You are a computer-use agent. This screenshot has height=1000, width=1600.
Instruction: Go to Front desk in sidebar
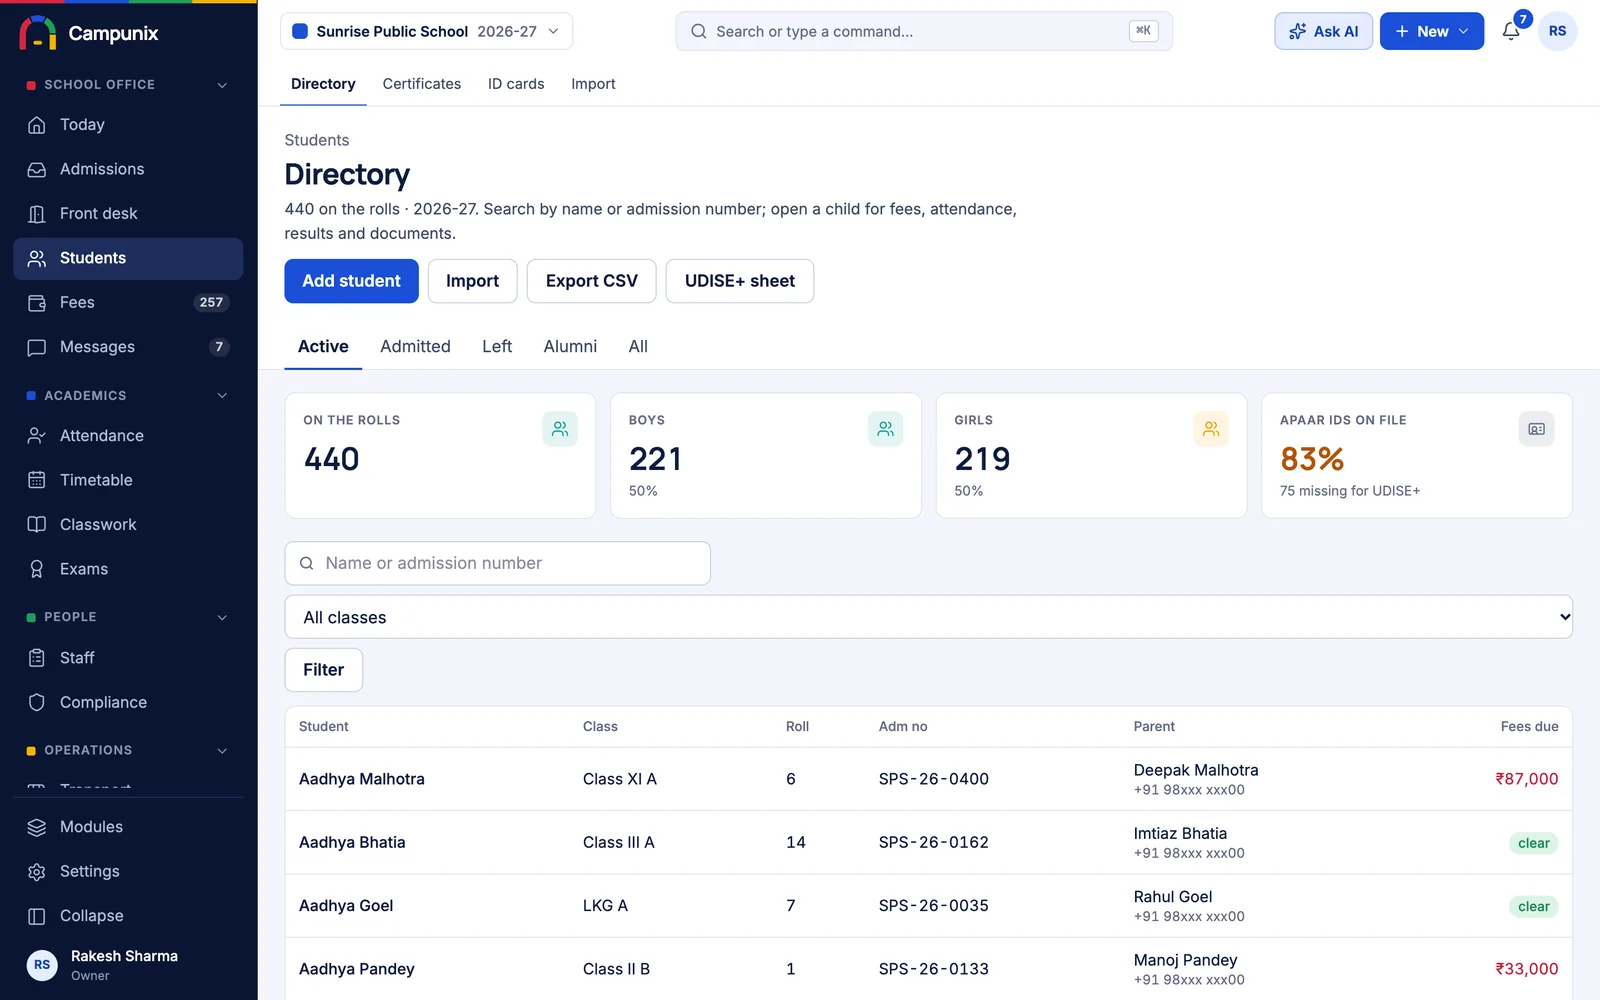click(128, 214)
